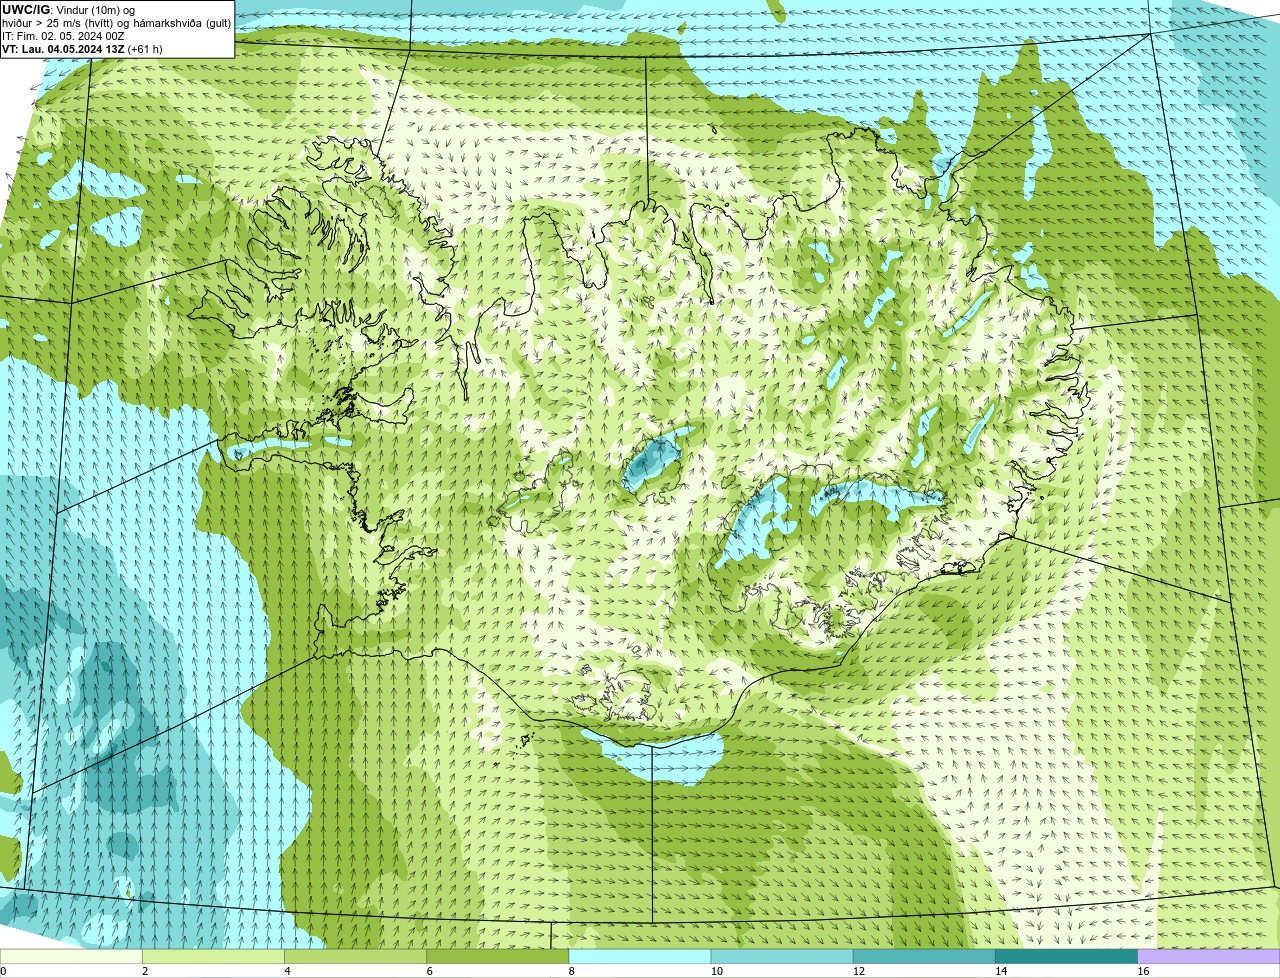Click the legend scale label "12"
Viewport: 1280px width, 978px height.
click(x=858, y=971)
